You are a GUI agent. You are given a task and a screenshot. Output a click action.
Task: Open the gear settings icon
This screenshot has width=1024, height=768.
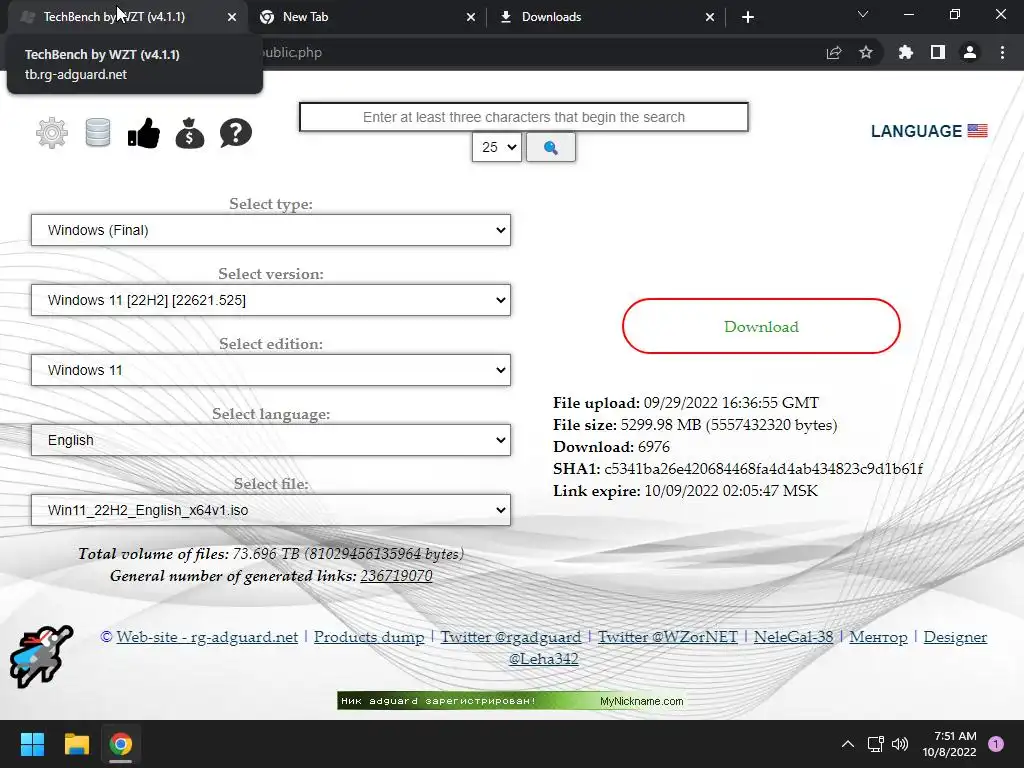[52, 133]
